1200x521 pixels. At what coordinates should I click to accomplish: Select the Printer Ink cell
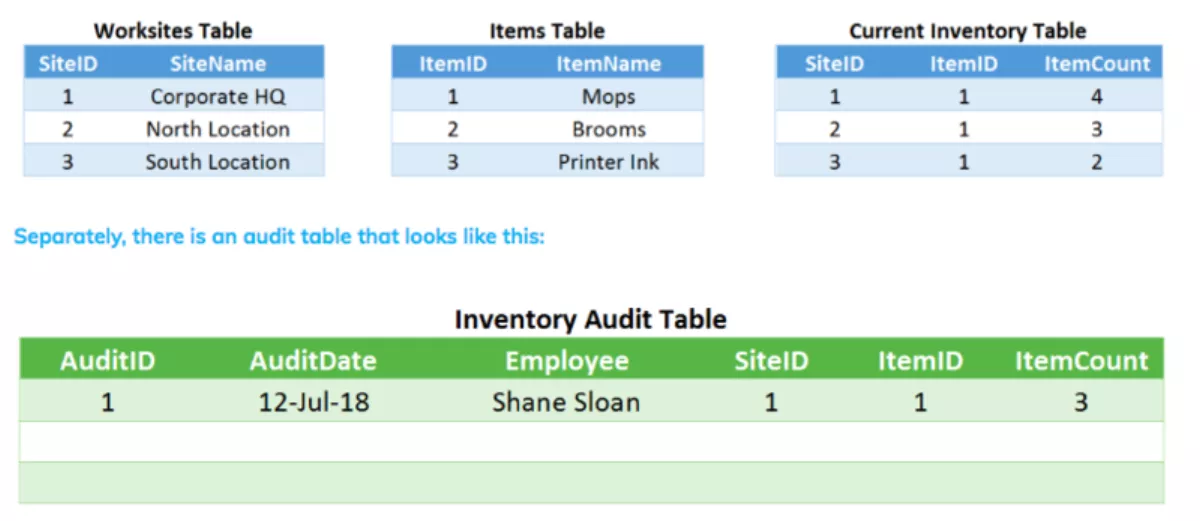tap(608, 162)
